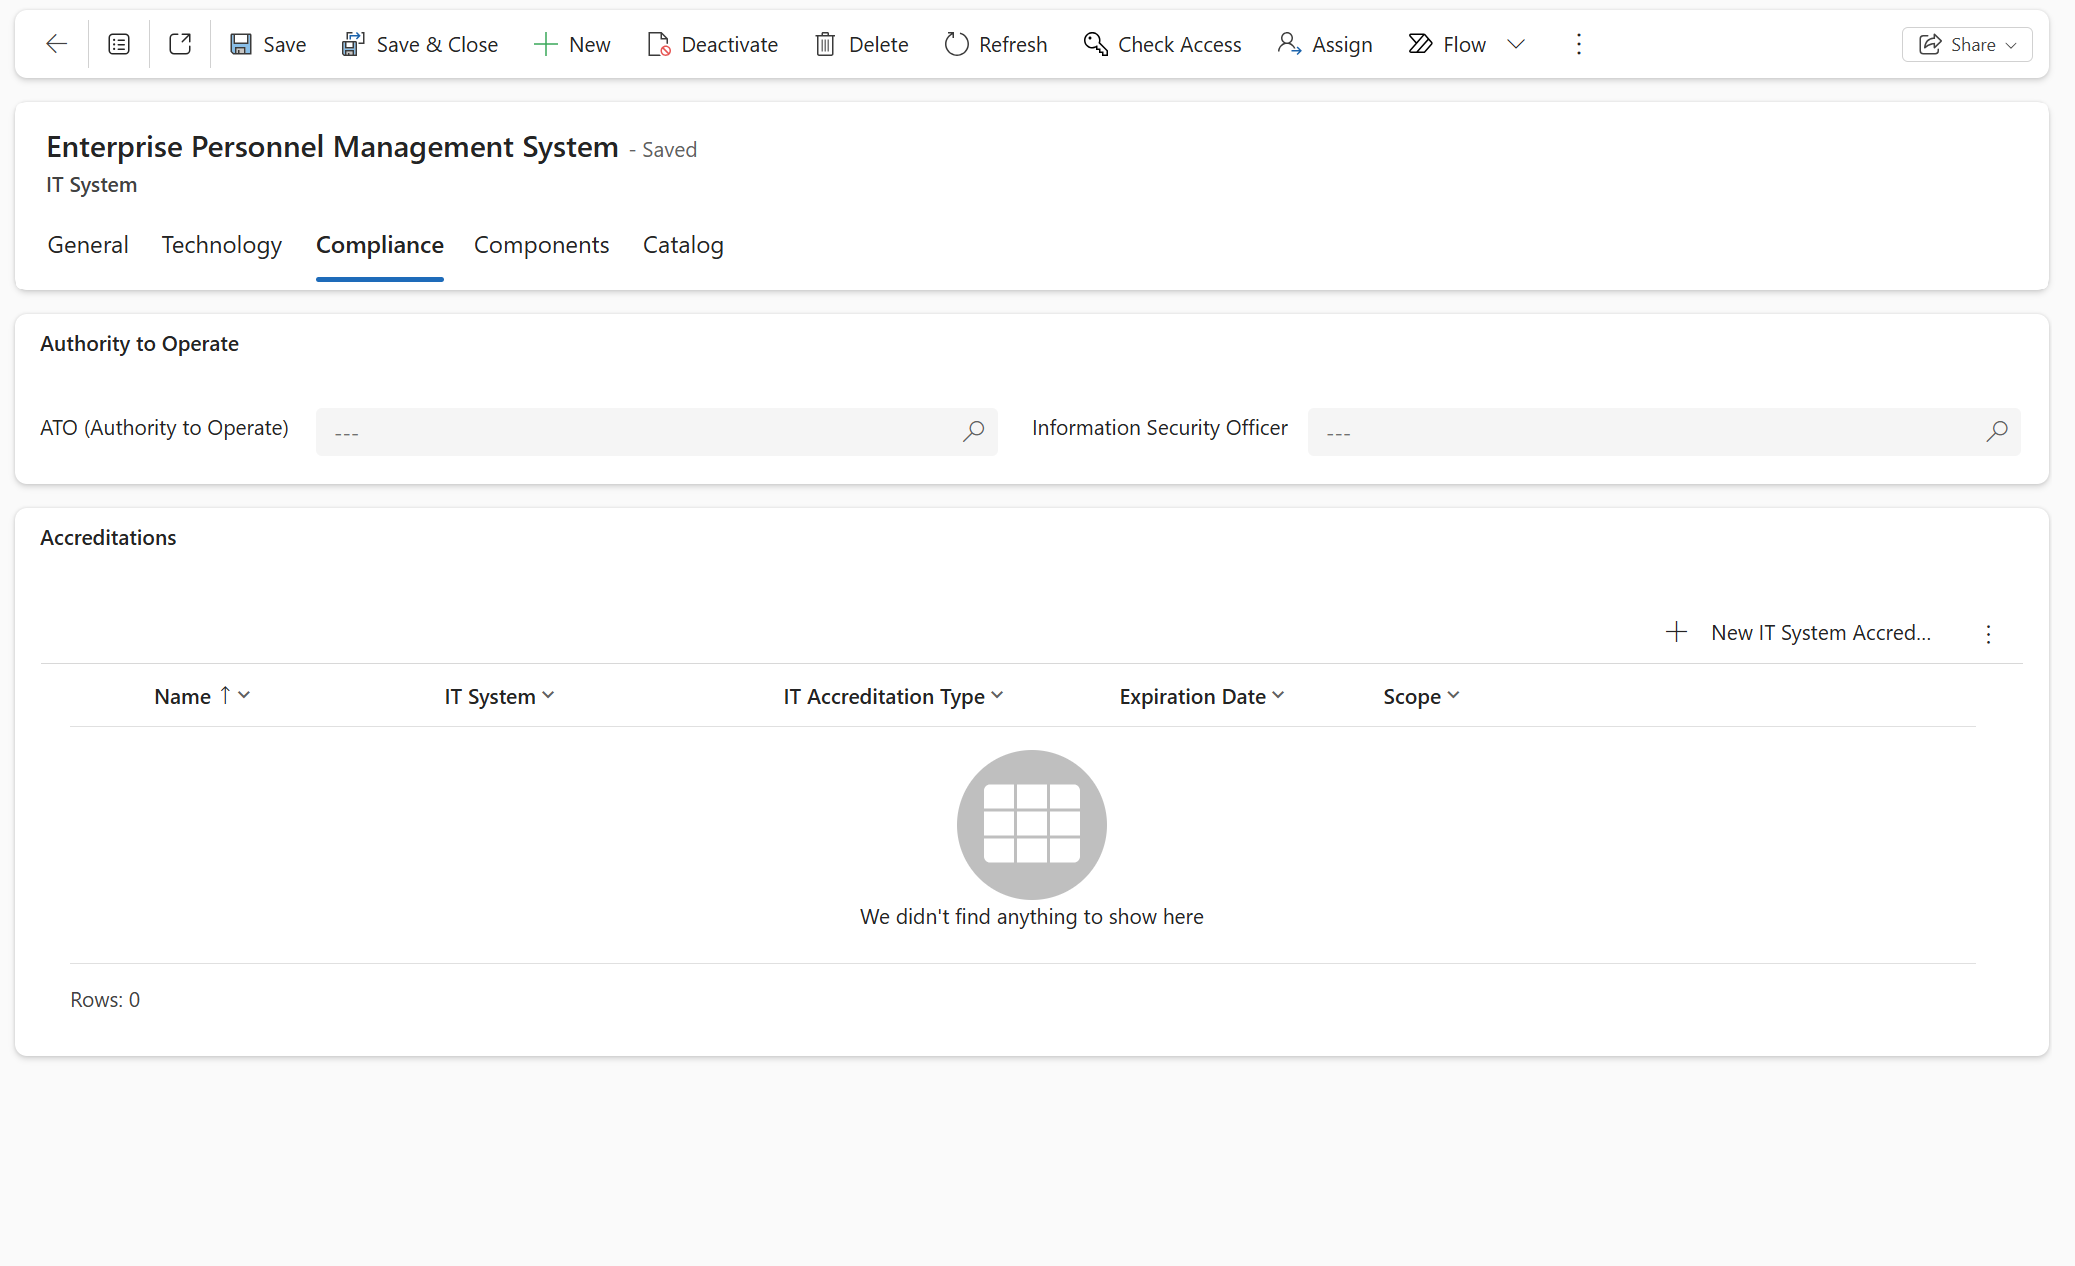Image resolution: width=2075 pixels, height=1266 pixels.
Task: Click the ATO lookup input field
Action: tap(640, 432)
